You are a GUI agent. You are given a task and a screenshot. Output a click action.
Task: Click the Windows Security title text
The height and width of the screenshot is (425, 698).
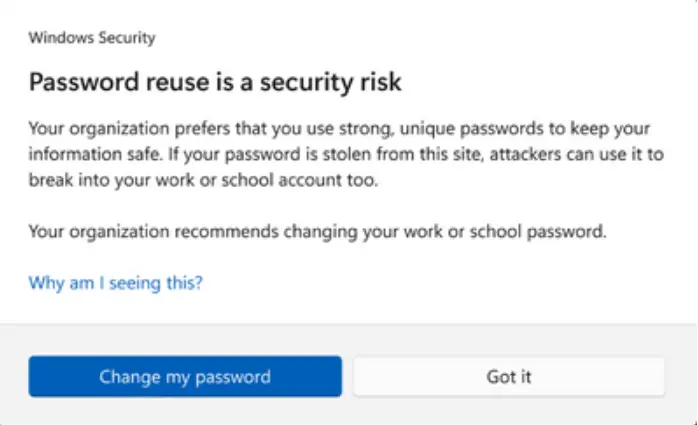(92, 39)
